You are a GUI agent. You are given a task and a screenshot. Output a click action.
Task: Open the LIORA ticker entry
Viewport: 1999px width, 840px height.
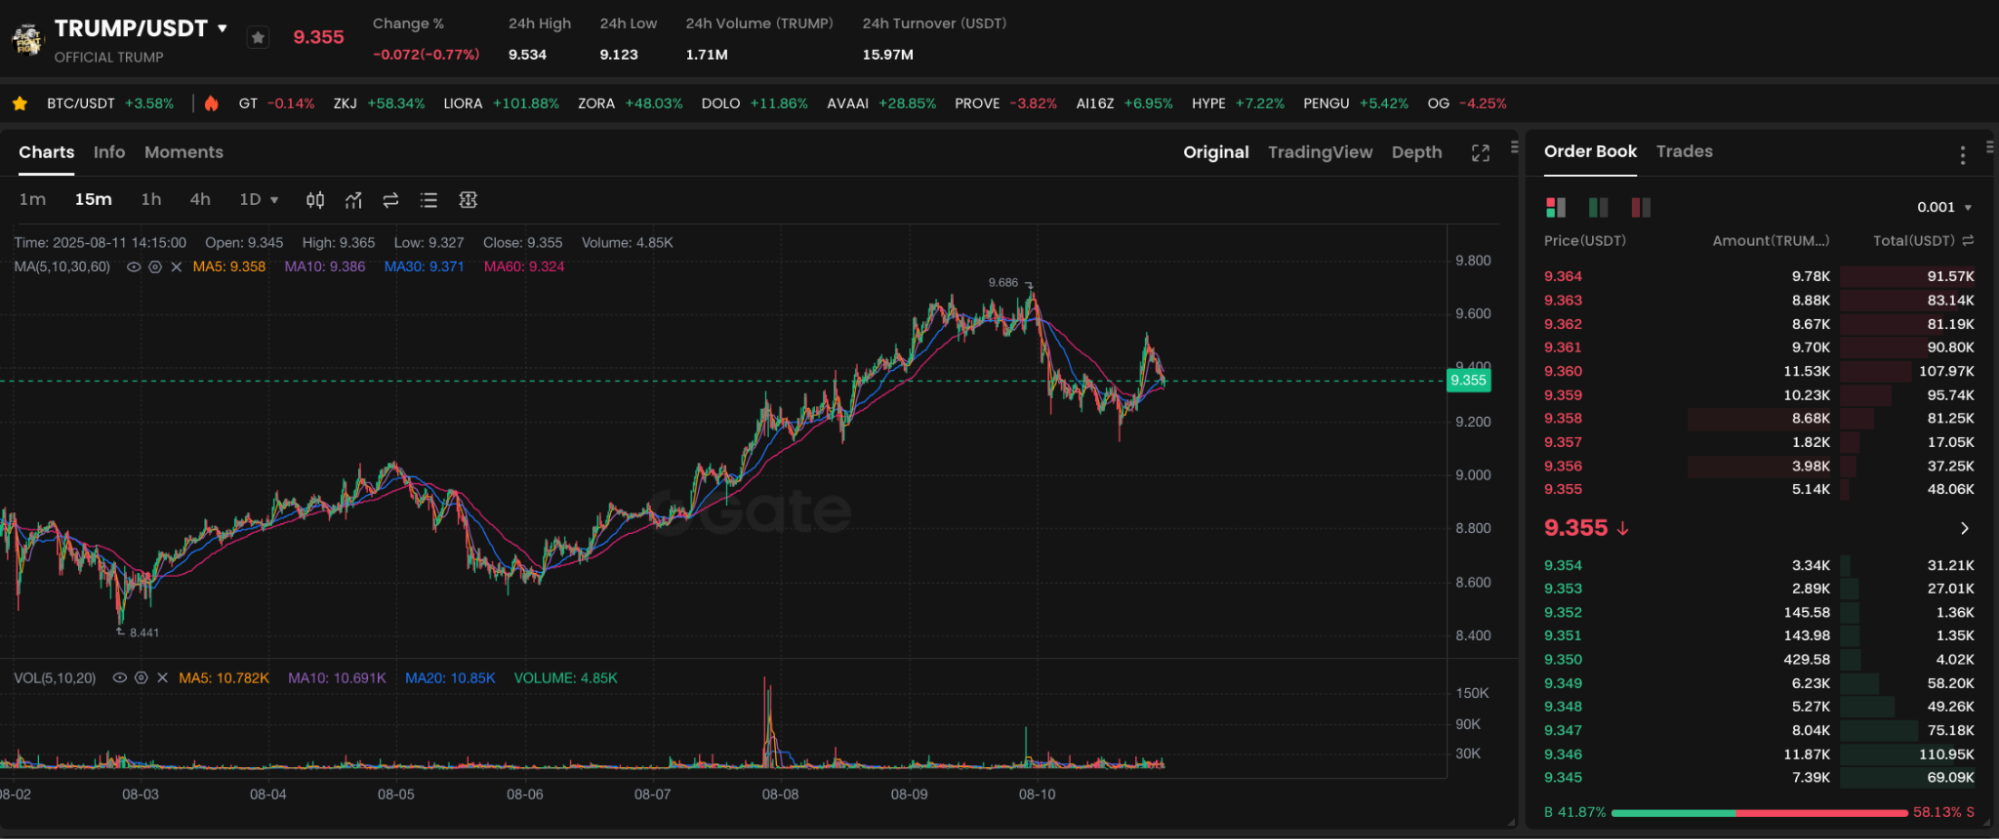pyautogui.click(x=501, y=103)
